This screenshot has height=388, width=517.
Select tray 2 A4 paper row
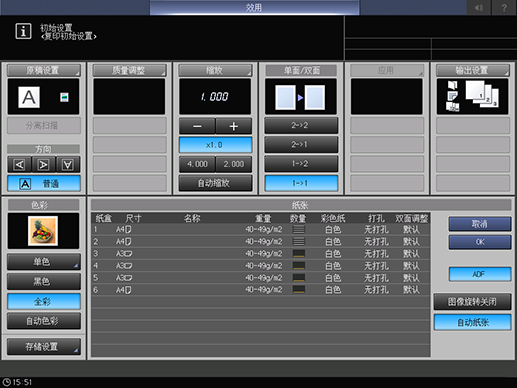[260, 241]
